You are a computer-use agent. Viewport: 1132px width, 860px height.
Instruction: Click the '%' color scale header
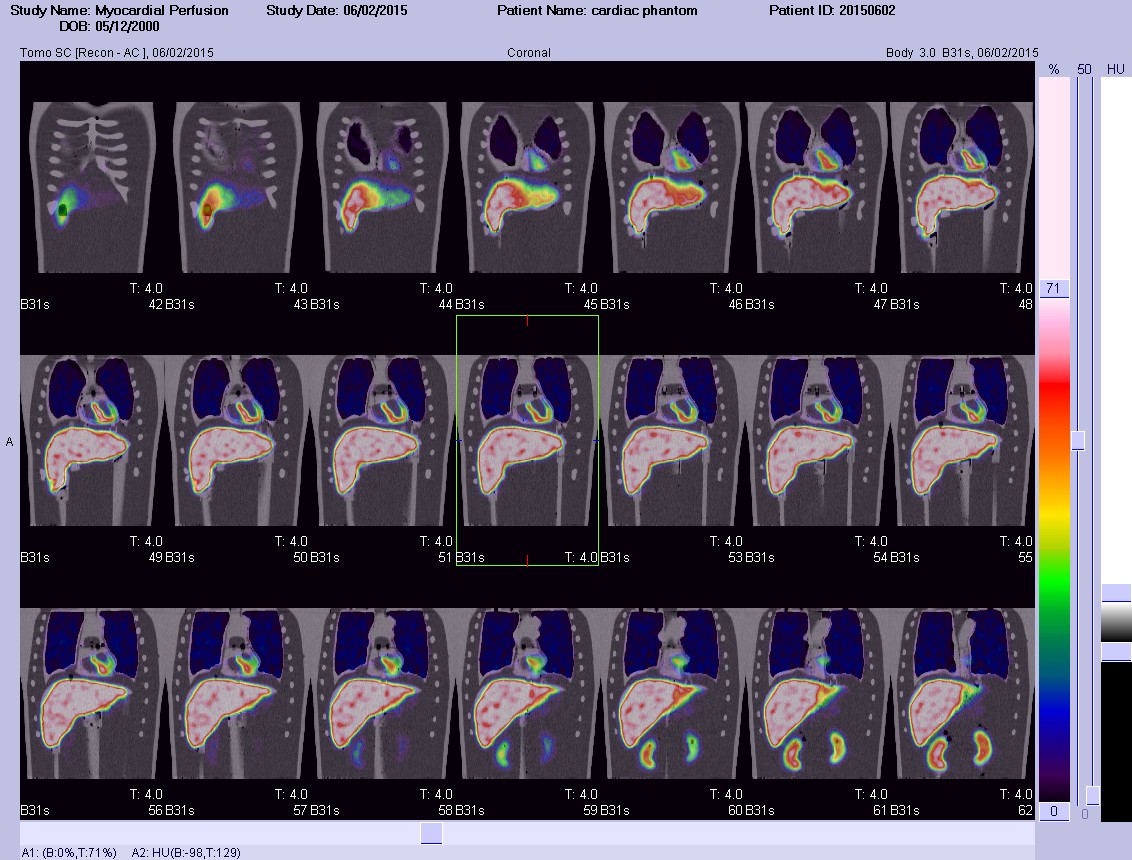click(1054, 69)
